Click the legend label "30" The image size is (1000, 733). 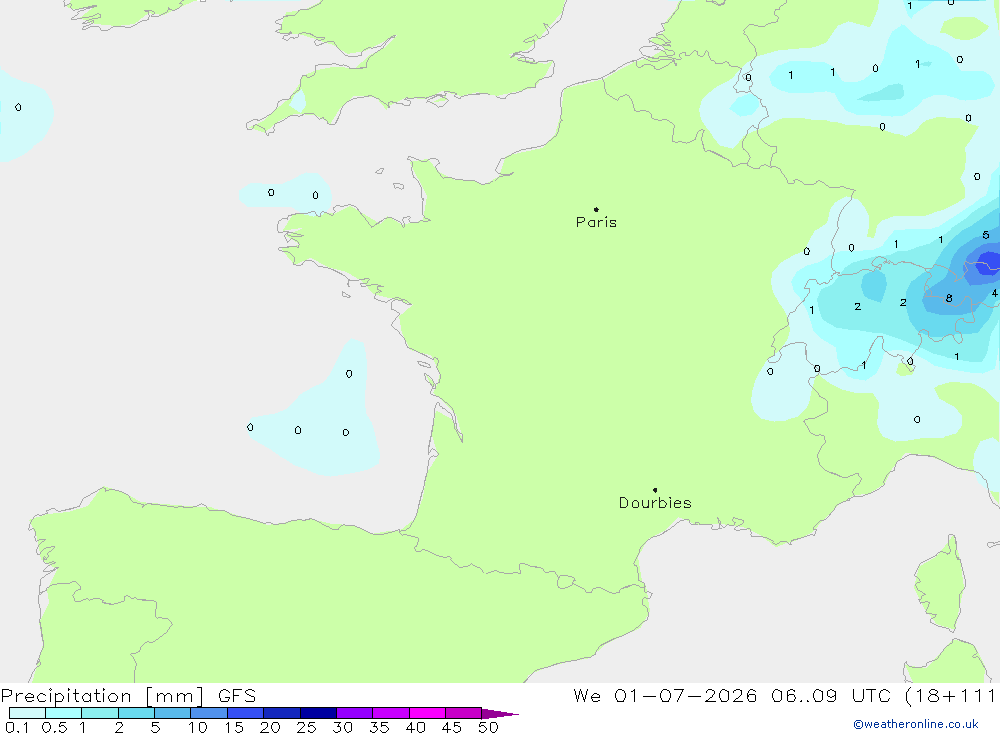[x=342, y=727]
